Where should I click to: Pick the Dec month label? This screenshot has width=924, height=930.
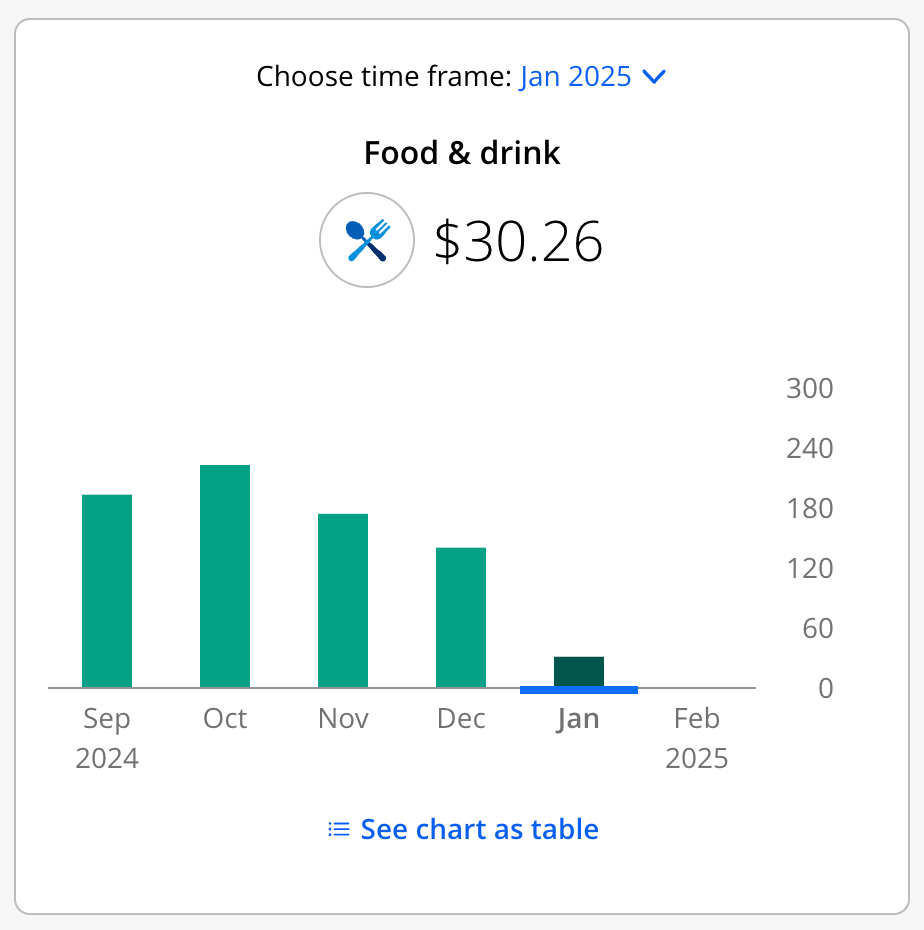(461, 719)
